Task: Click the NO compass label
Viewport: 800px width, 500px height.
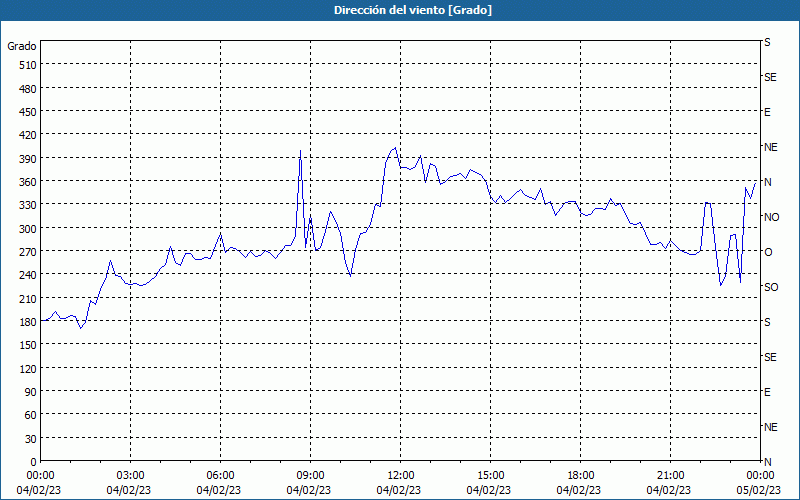Action: pos(772,217)
